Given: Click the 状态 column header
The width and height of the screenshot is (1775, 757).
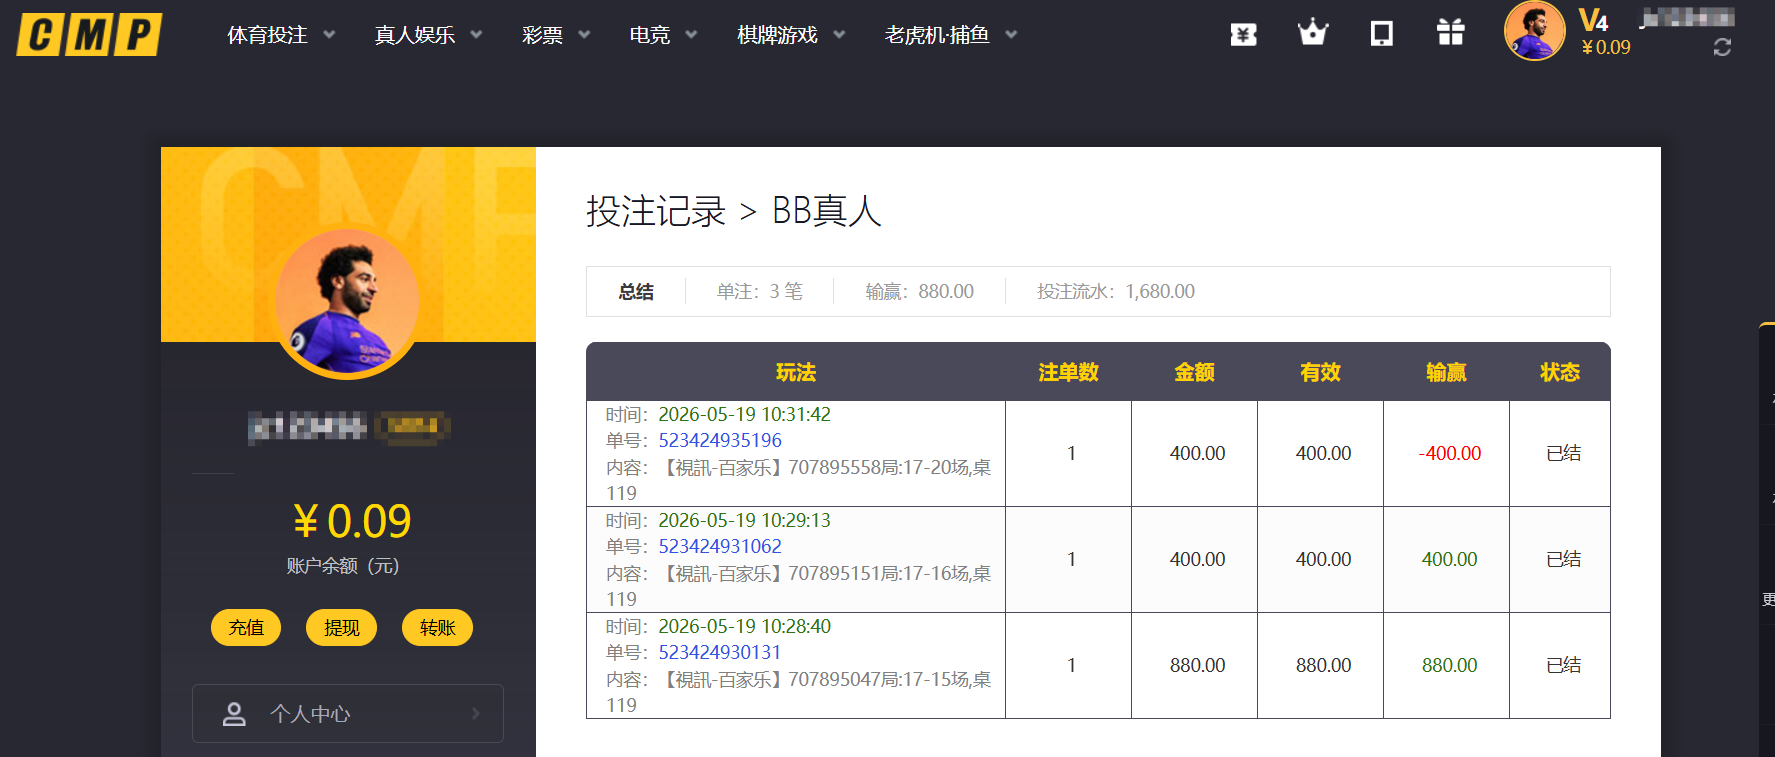Looking at the screenshot, I should pyautogui.click(x=1560, y=372).
